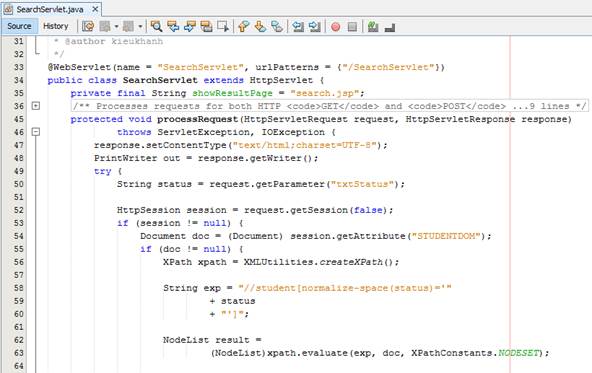Screen dimensions: 592x373
Task: Click the collapsed comment '...9 lines' box
Action: tap(329, 106)
